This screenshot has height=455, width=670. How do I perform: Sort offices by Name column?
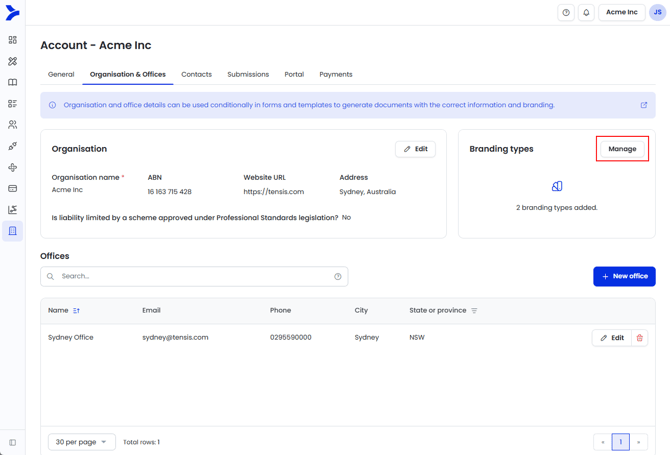coord(76,311)
